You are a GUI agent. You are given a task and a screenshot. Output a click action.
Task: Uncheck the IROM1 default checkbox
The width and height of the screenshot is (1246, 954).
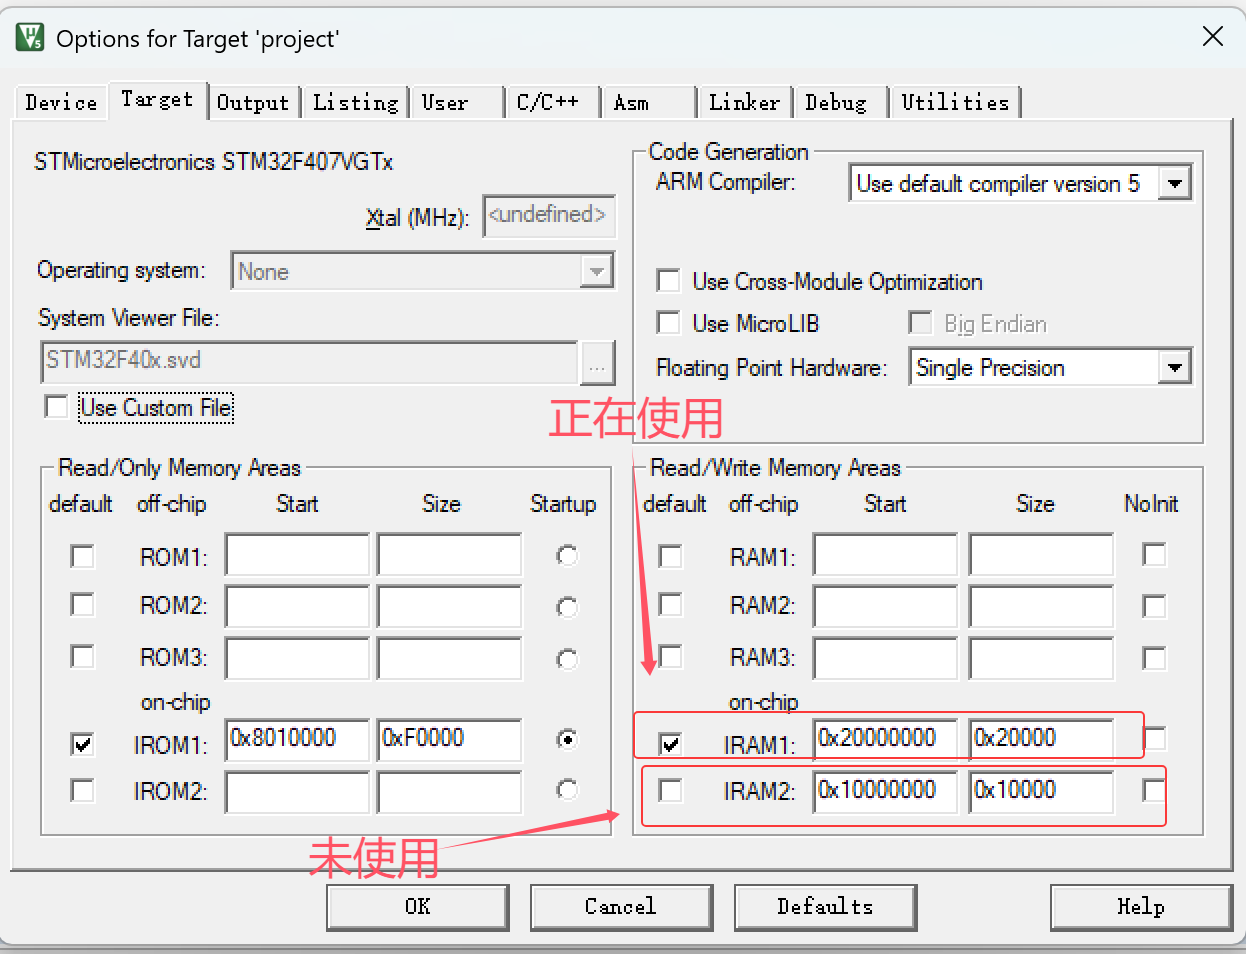(82, 744)
